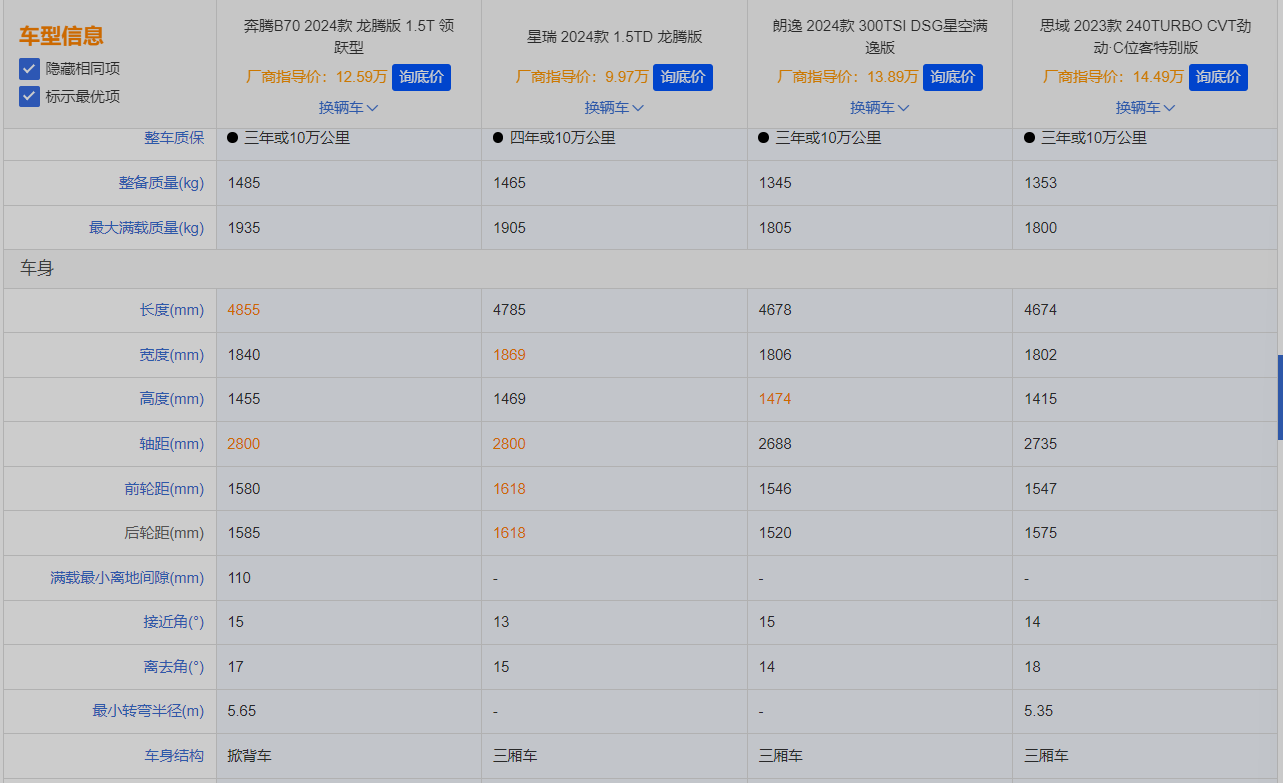Click the 1345 curb weight value

pyautogui.click(x=775, y=183)
